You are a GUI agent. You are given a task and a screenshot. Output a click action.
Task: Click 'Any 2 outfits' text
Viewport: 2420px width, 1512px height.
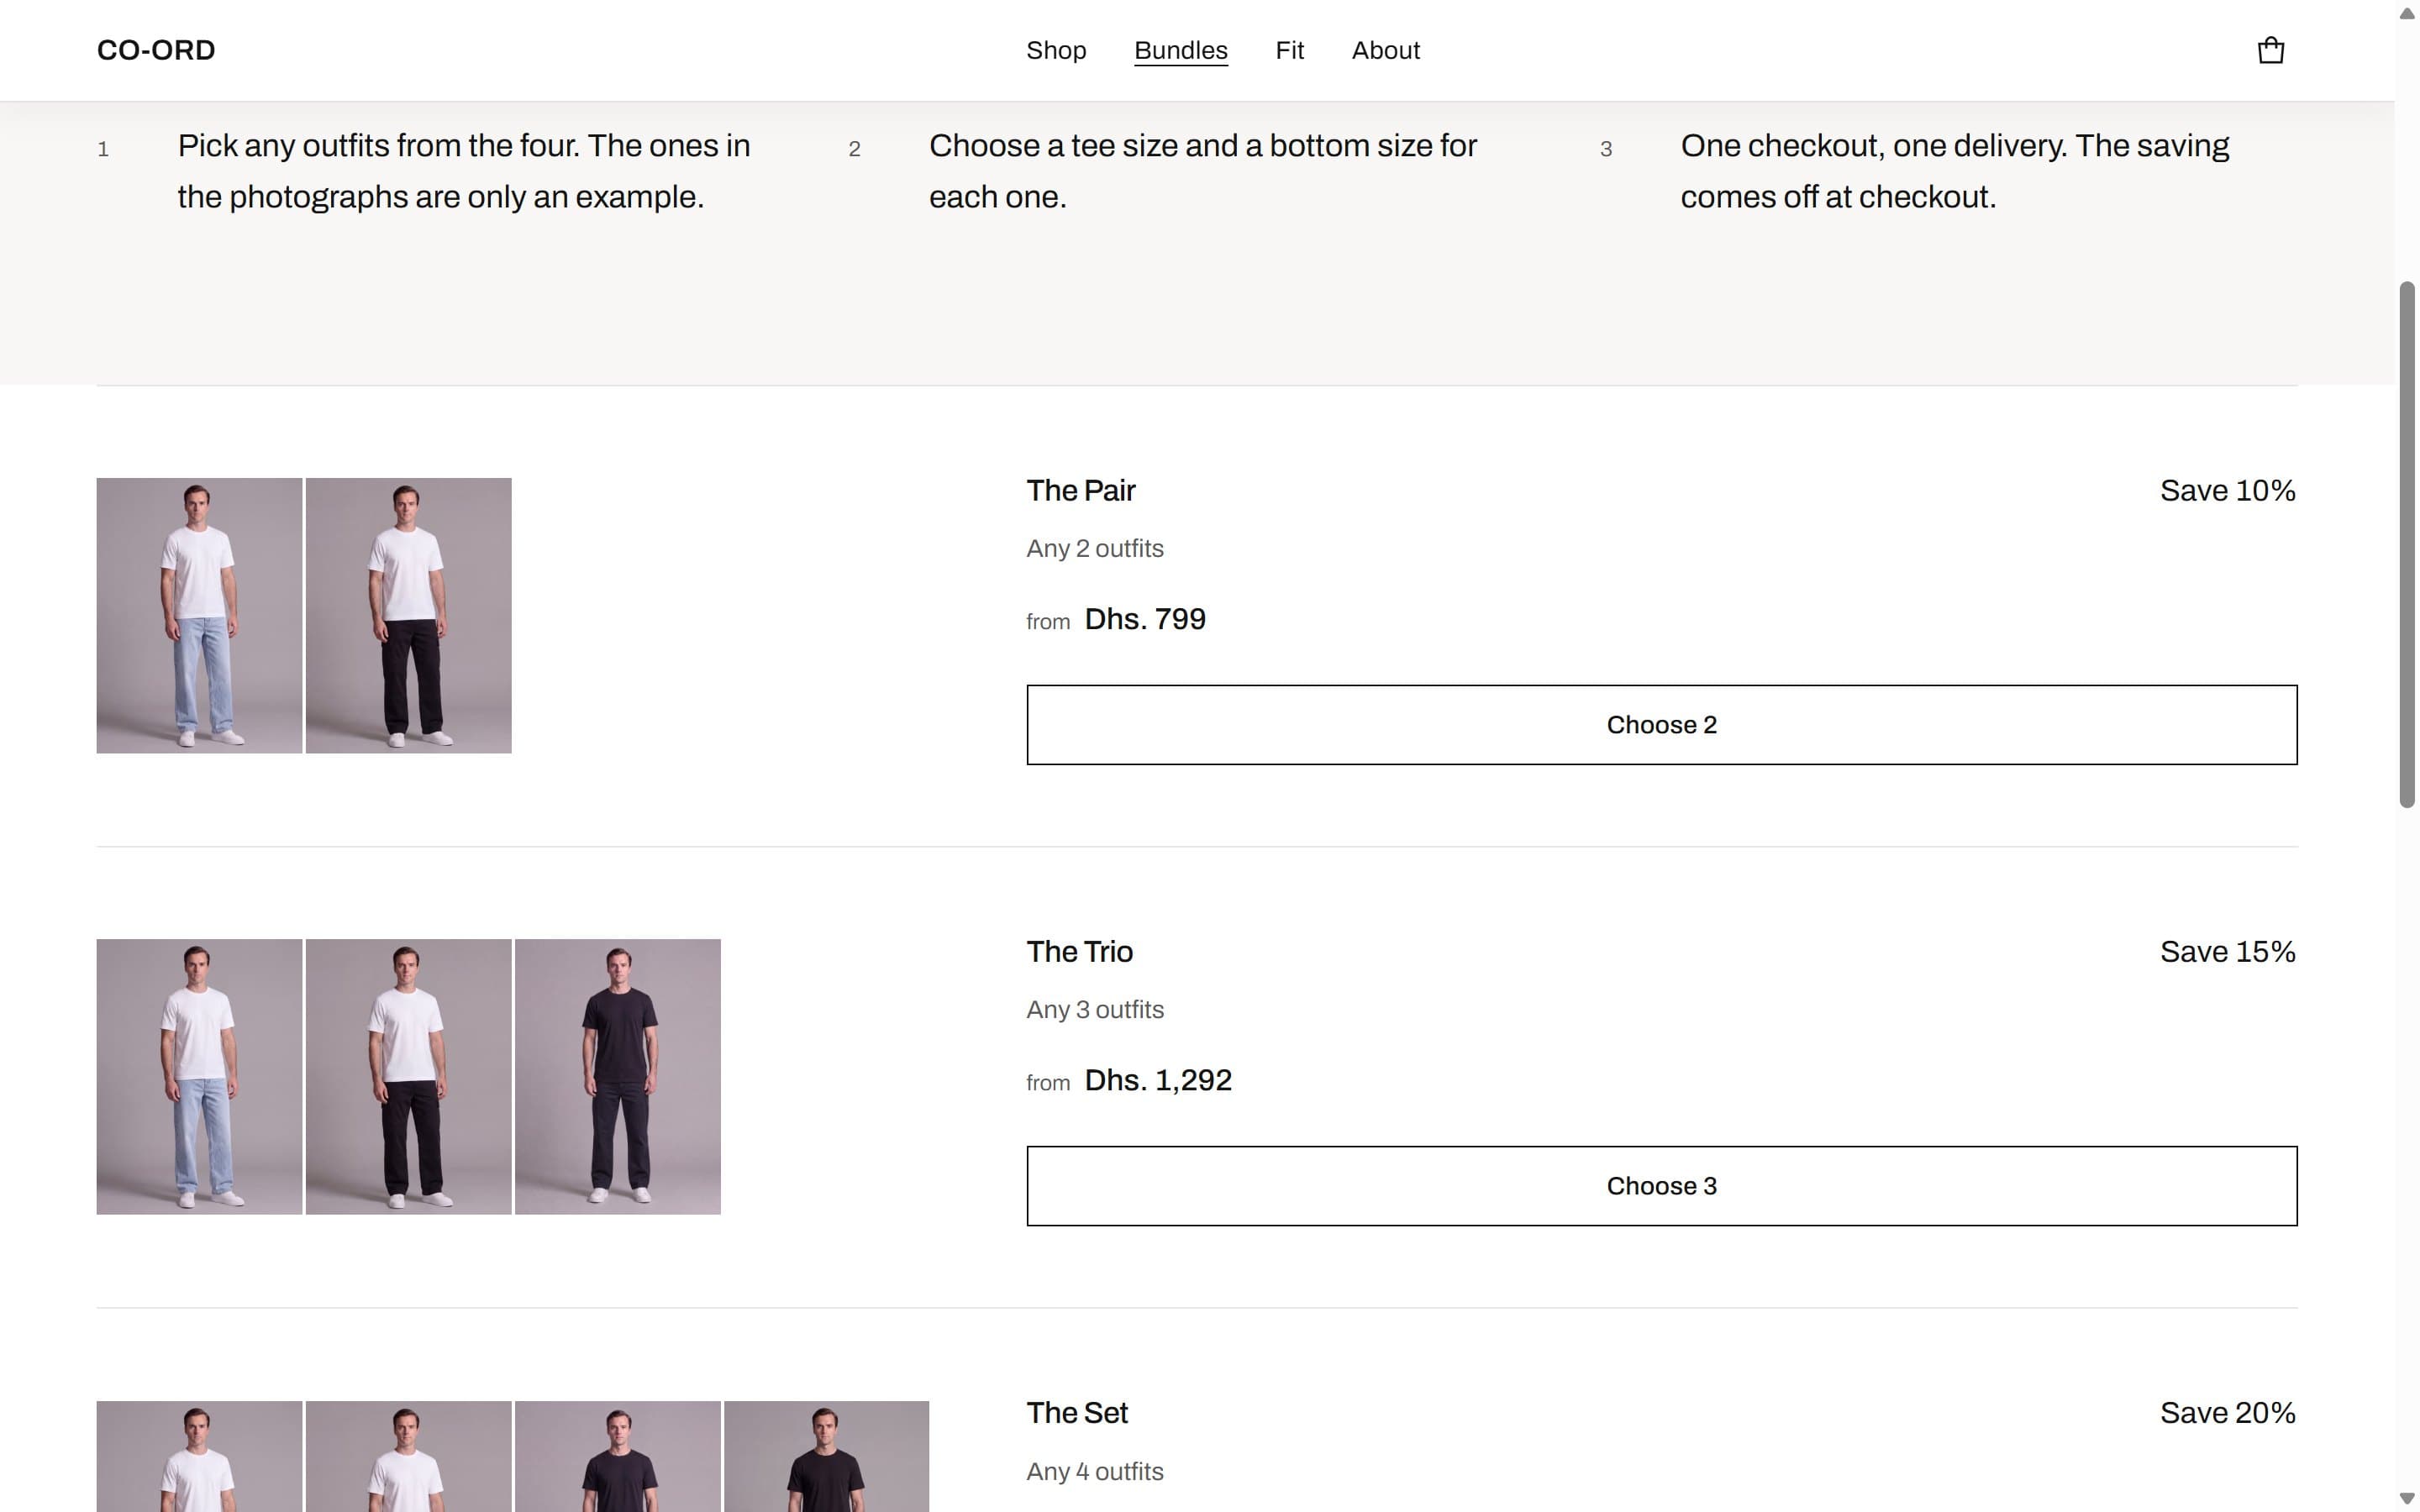(1095, 549)
